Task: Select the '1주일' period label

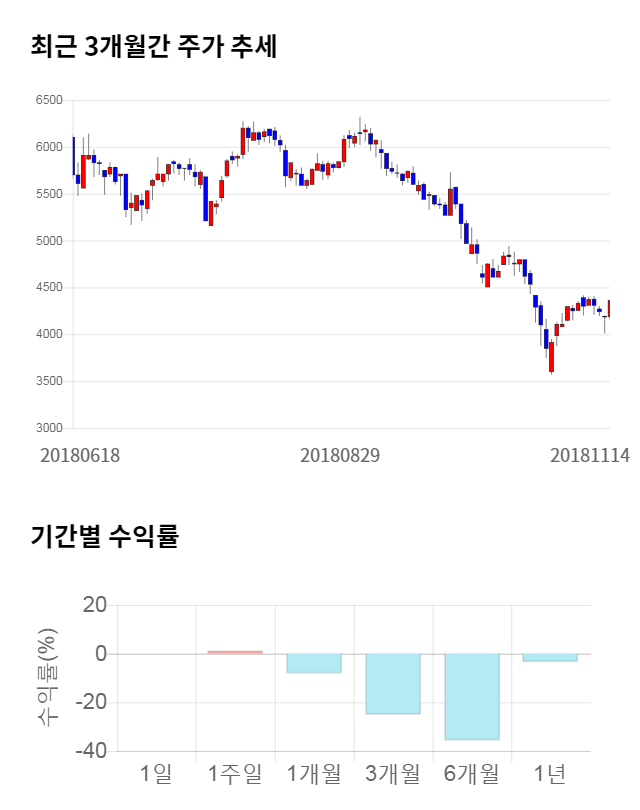Action: (235, 773)
